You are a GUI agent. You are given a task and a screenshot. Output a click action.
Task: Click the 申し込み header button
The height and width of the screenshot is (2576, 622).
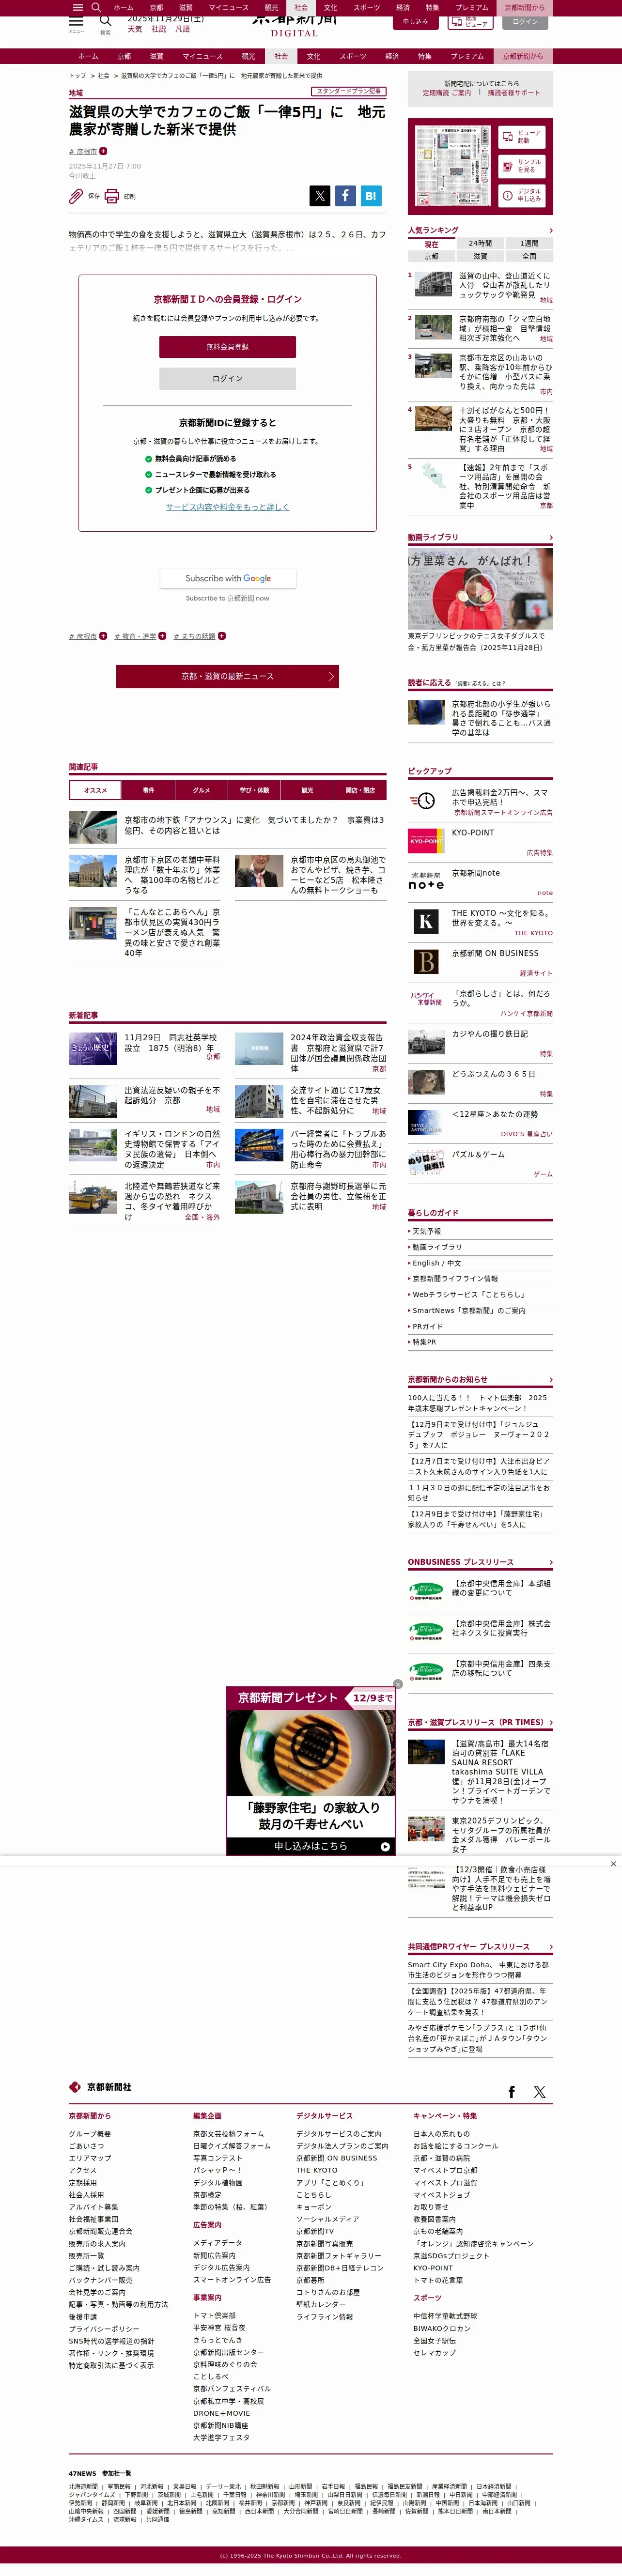pyautogui.click(x=415, y=21)
